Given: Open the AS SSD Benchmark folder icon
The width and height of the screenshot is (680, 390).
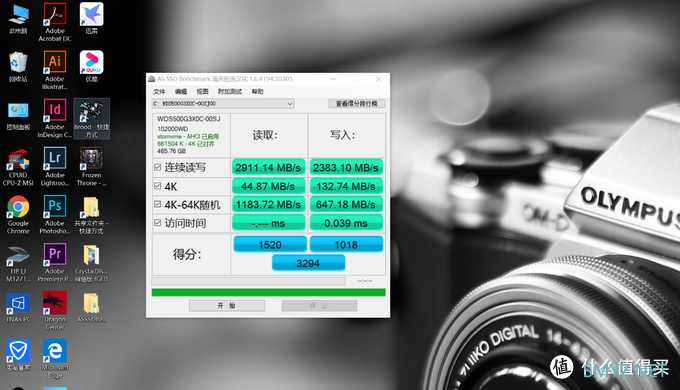Looking at the screenshot, I should 91,308.
